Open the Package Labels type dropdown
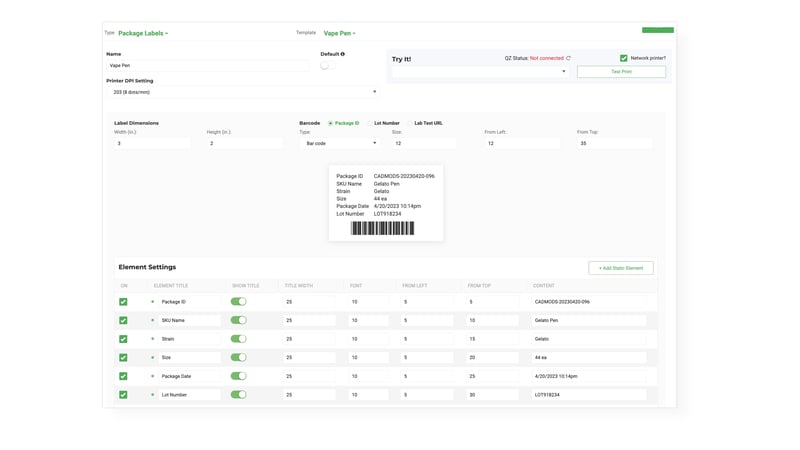The height and width of the screenshot is (450, 800). [143, 33]
